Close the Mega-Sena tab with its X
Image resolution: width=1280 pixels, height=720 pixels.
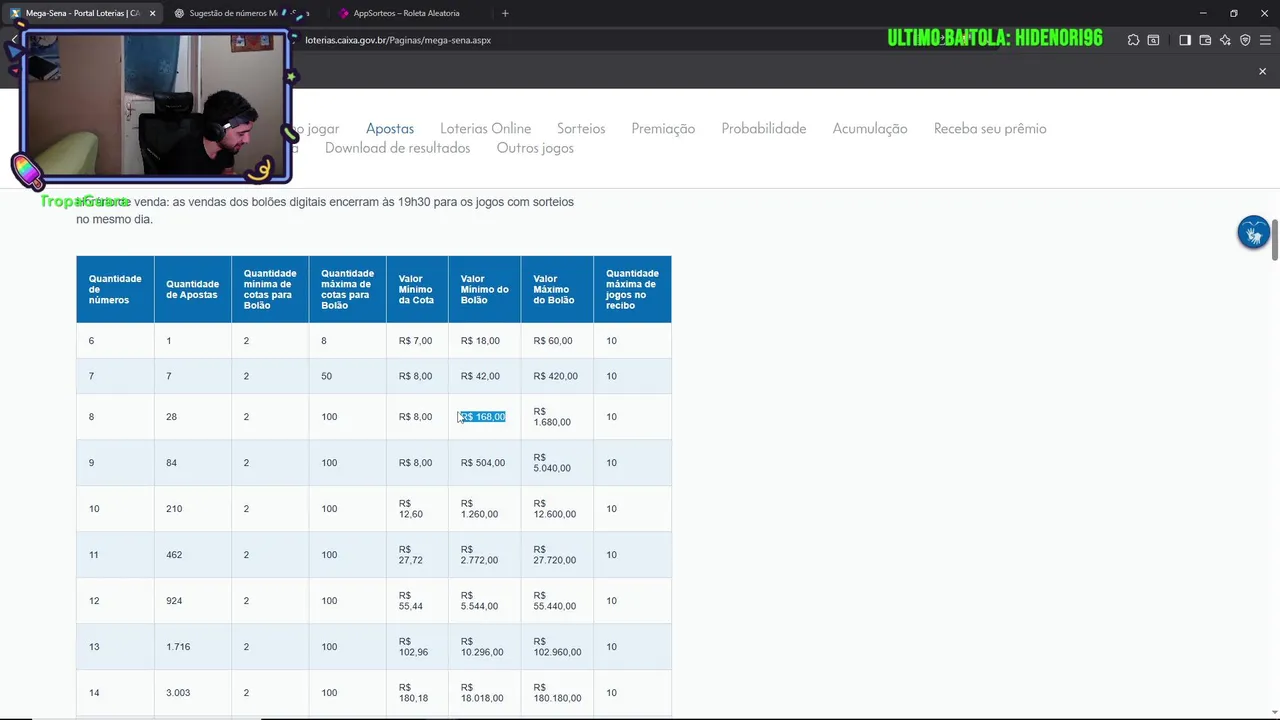pyautogui.click(x=152, y=13)
